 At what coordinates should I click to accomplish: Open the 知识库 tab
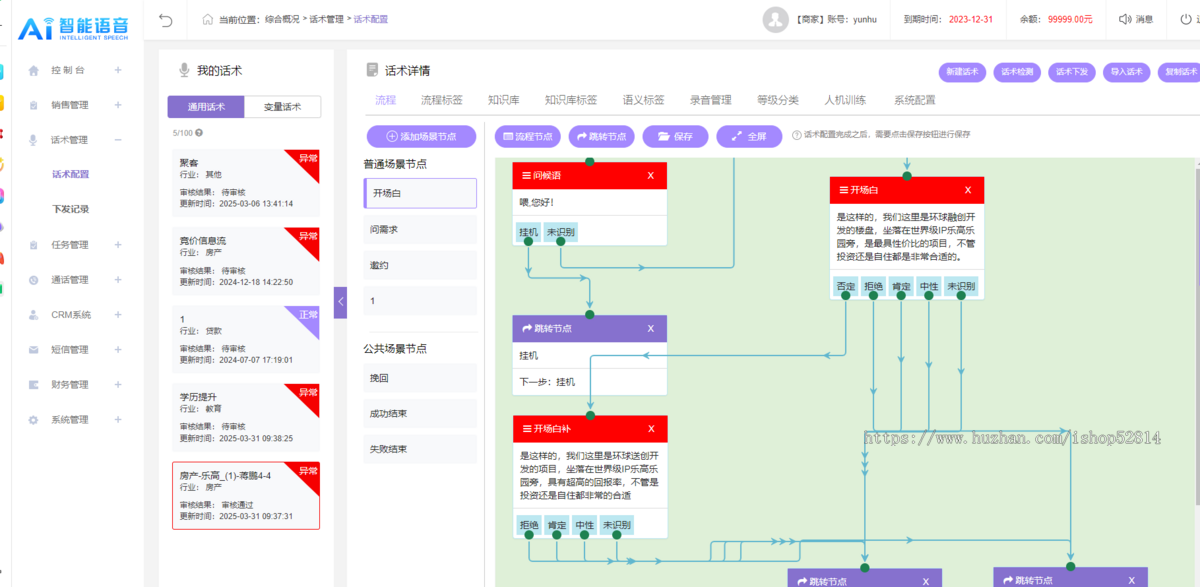click(x=503, y=100)
